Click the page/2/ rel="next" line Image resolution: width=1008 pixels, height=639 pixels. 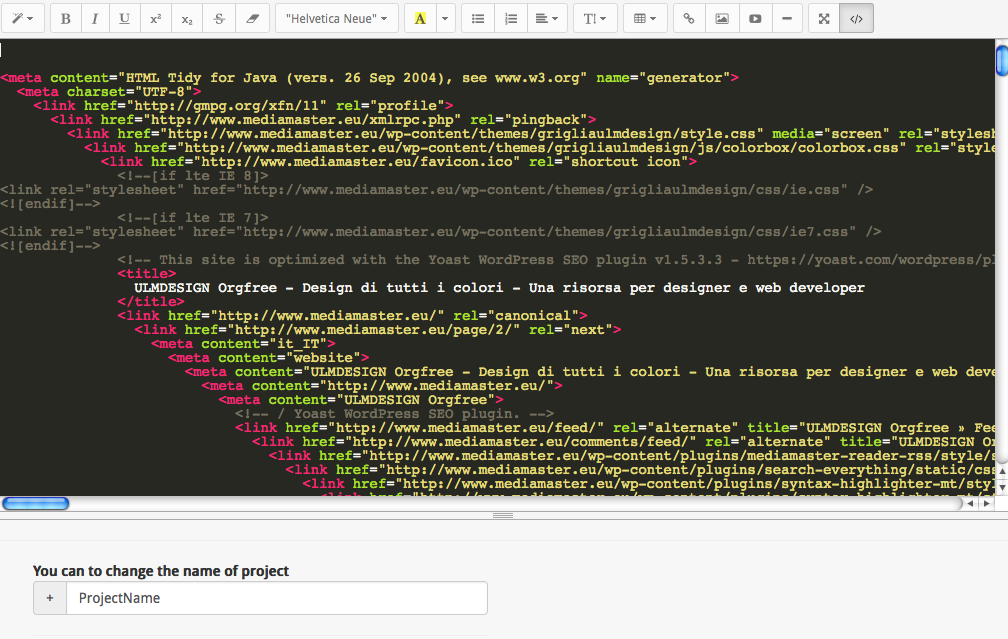point(377,330)
